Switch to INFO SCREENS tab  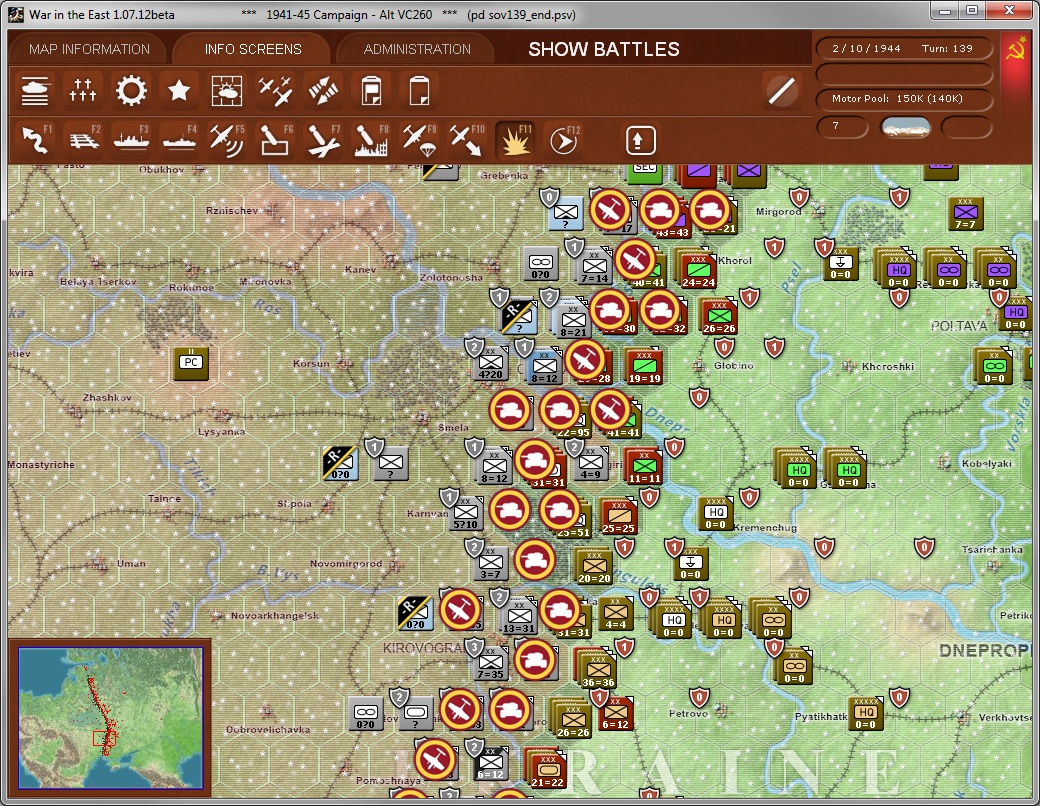coord(253,49)
